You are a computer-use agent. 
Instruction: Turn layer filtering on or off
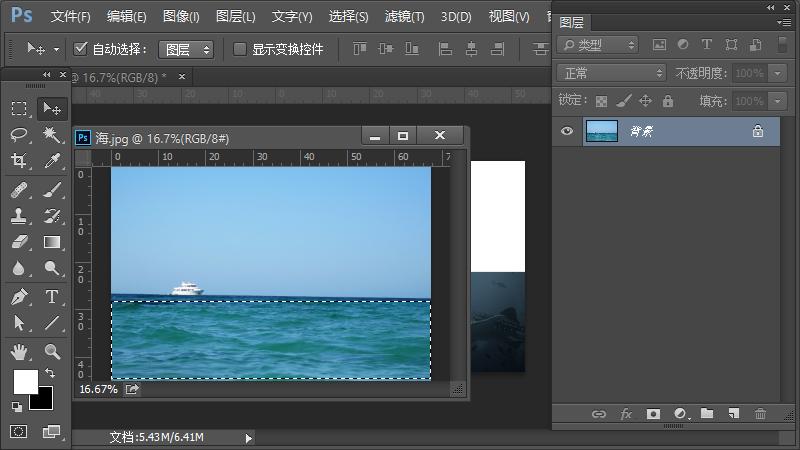coord(782,44)
